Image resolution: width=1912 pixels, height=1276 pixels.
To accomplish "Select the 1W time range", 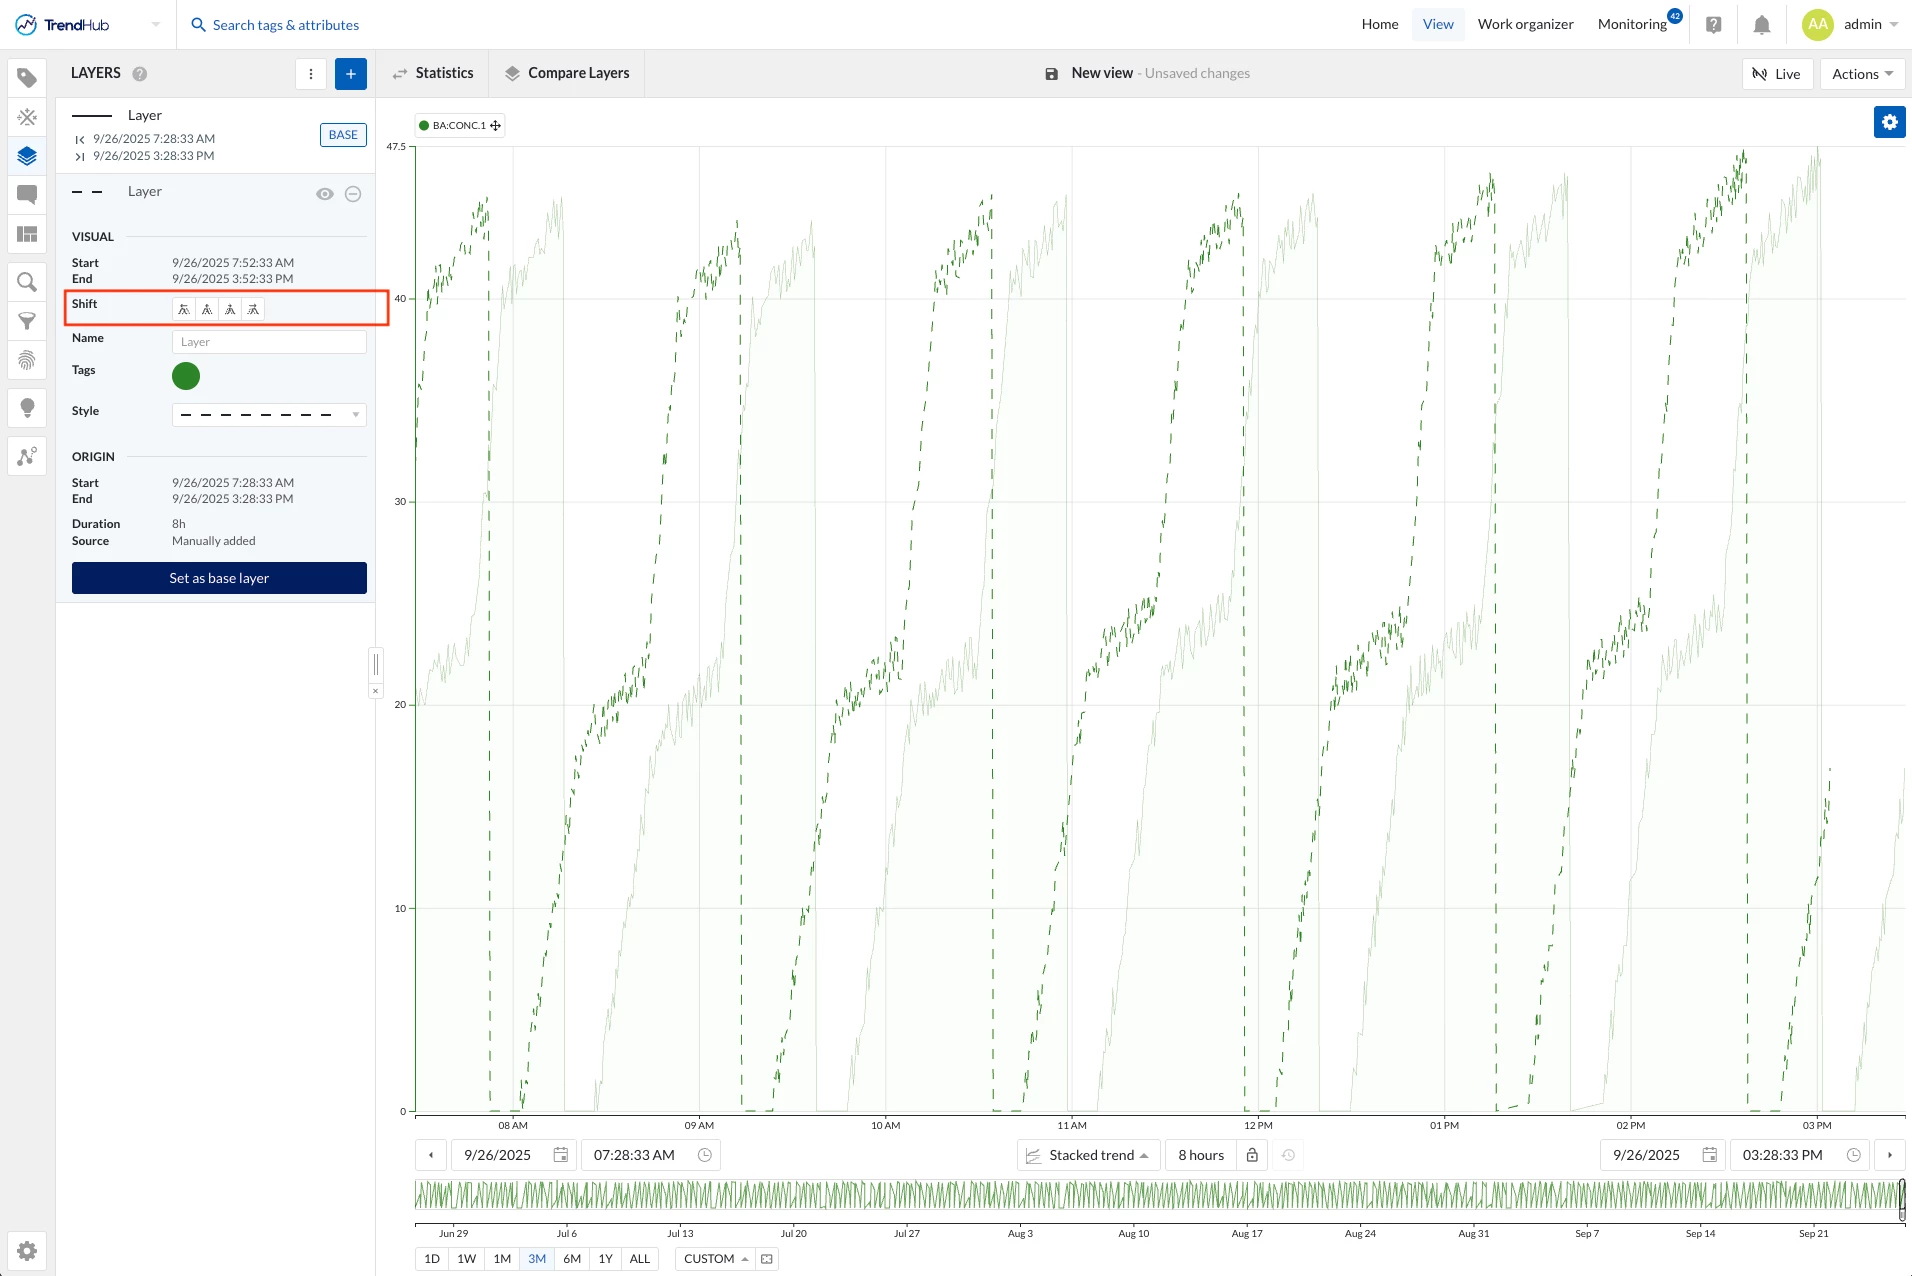I will [467, 1259].
